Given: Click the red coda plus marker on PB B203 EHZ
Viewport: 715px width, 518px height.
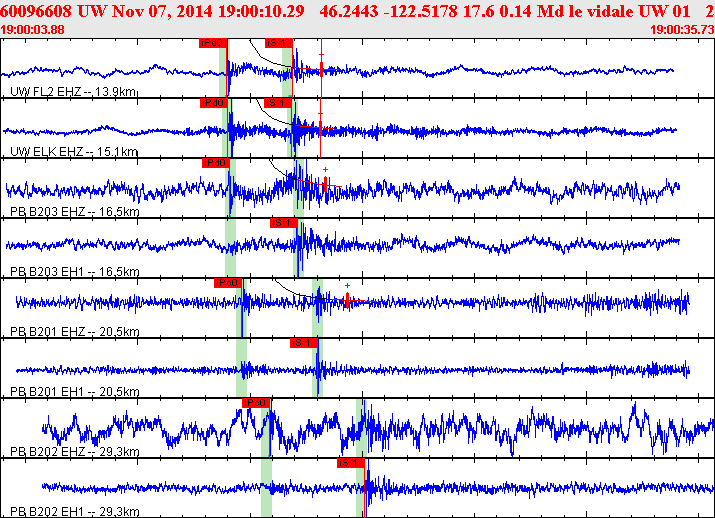Looking at the screenshot, I should click(x=325, y=170).
